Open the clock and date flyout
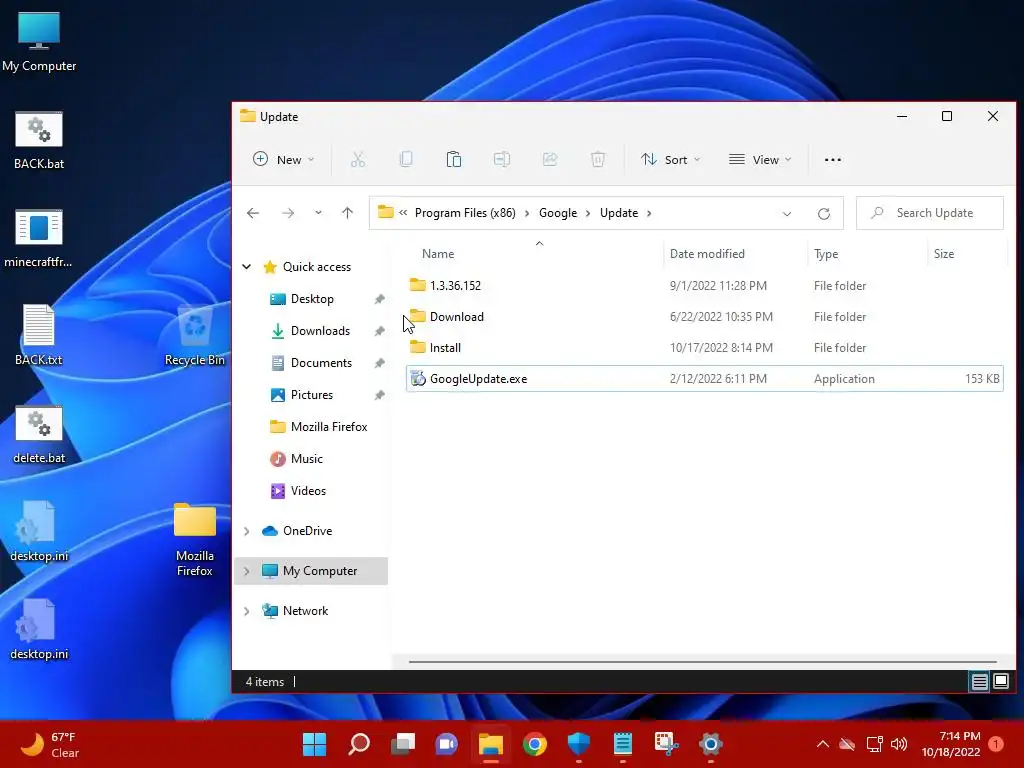 coord(951,744)
